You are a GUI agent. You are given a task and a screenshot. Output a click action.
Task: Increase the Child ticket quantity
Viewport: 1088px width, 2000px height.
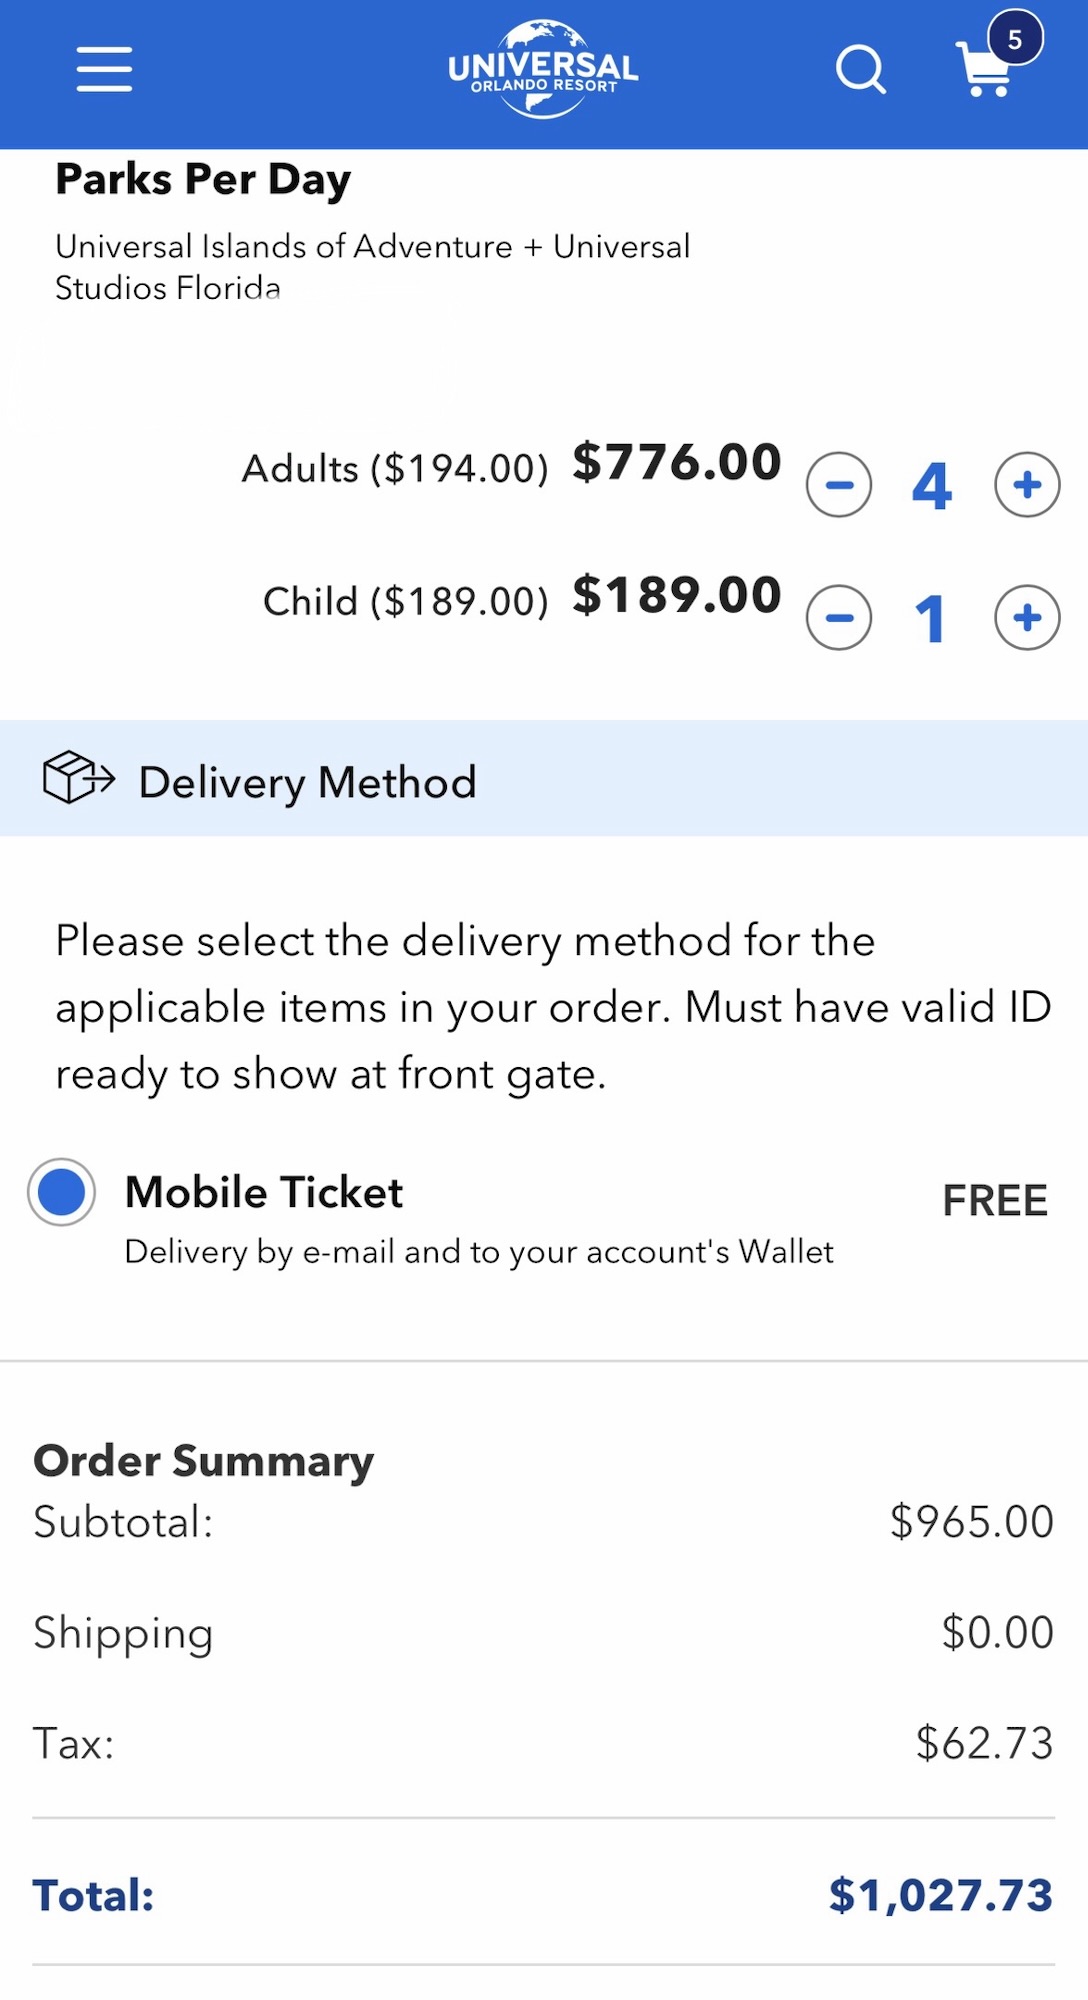point(1027,618)
